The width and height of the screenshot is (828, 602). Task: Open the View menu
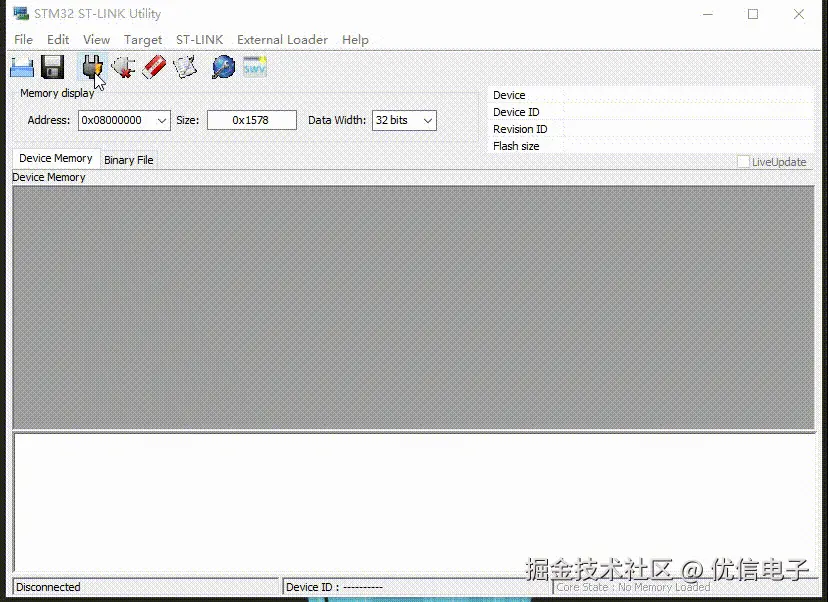point(96,40)
